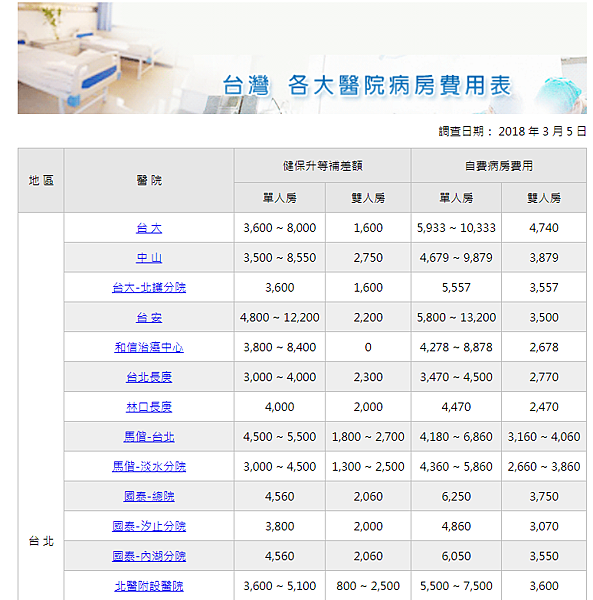Image resolution: width=593 pixels, height=600 pixels.
Task: Click the 4,740 cell in 台大 row
Action: pyautogui.click(x=544, y=228)
